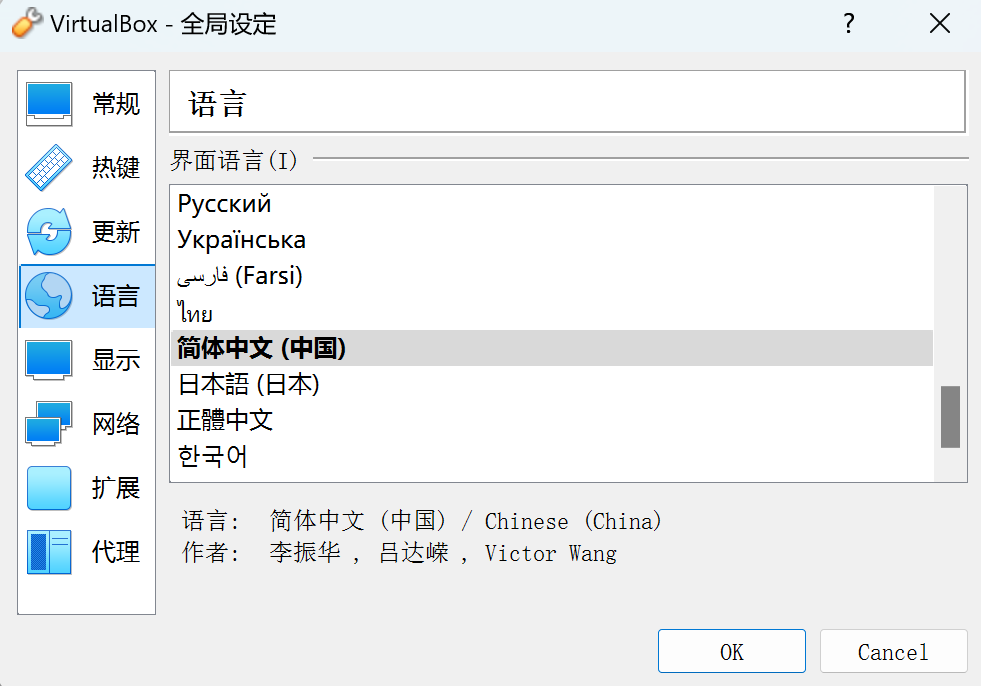Select the ไทย Thai language entry

coord(552,312)
